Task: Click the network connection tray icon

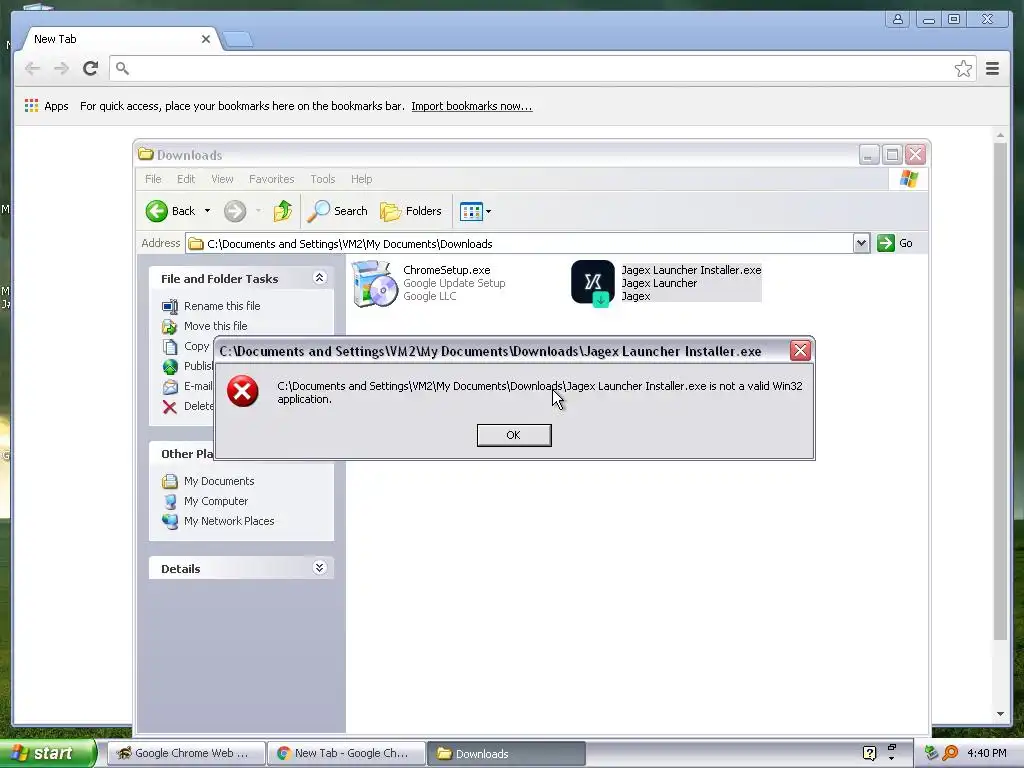Action: pyautogui.click(x=932, y=753)
